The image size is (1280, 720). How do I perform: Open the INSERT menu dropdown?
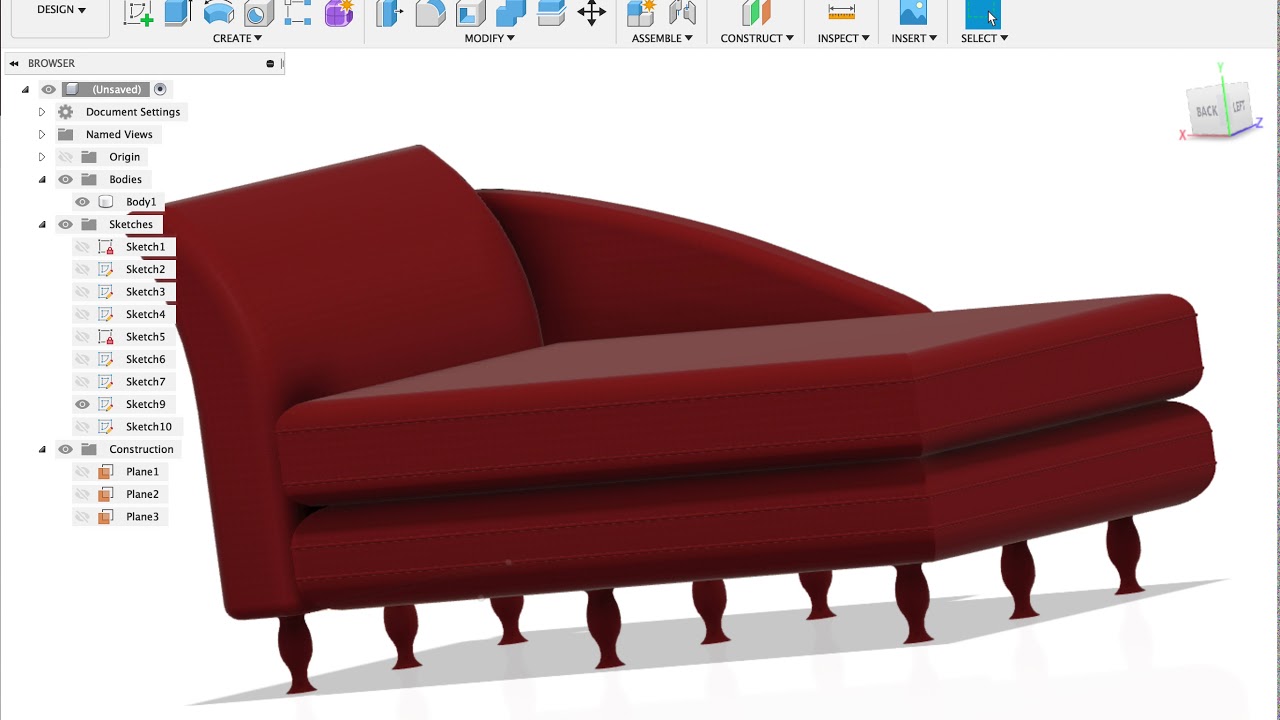point(914,38)
